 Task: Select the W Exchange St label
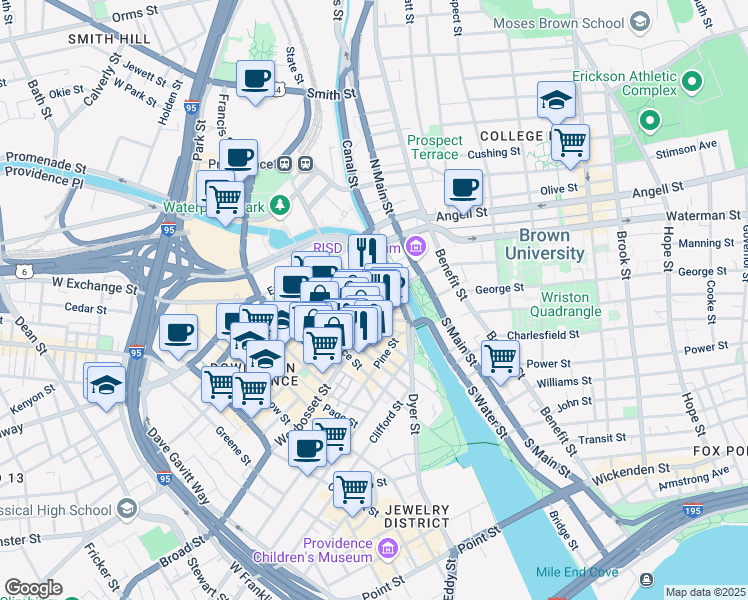click(95, 286)
